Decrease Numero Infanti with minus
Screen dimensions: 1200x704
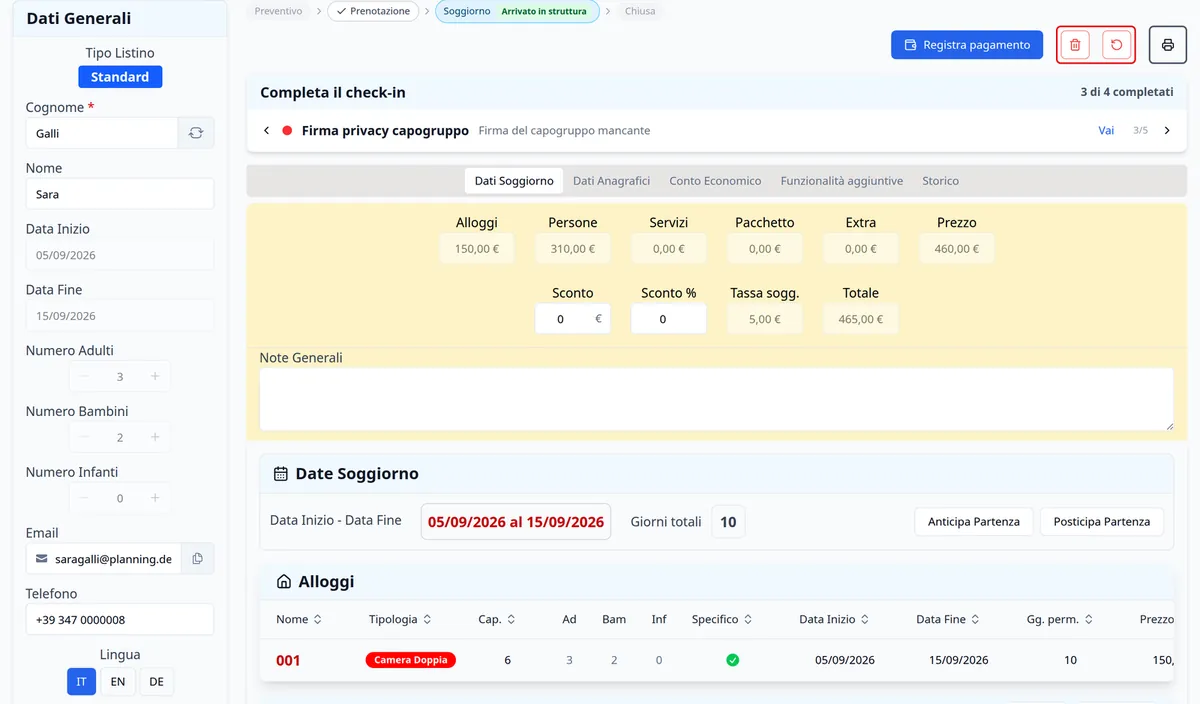click(x=84, y=498)
